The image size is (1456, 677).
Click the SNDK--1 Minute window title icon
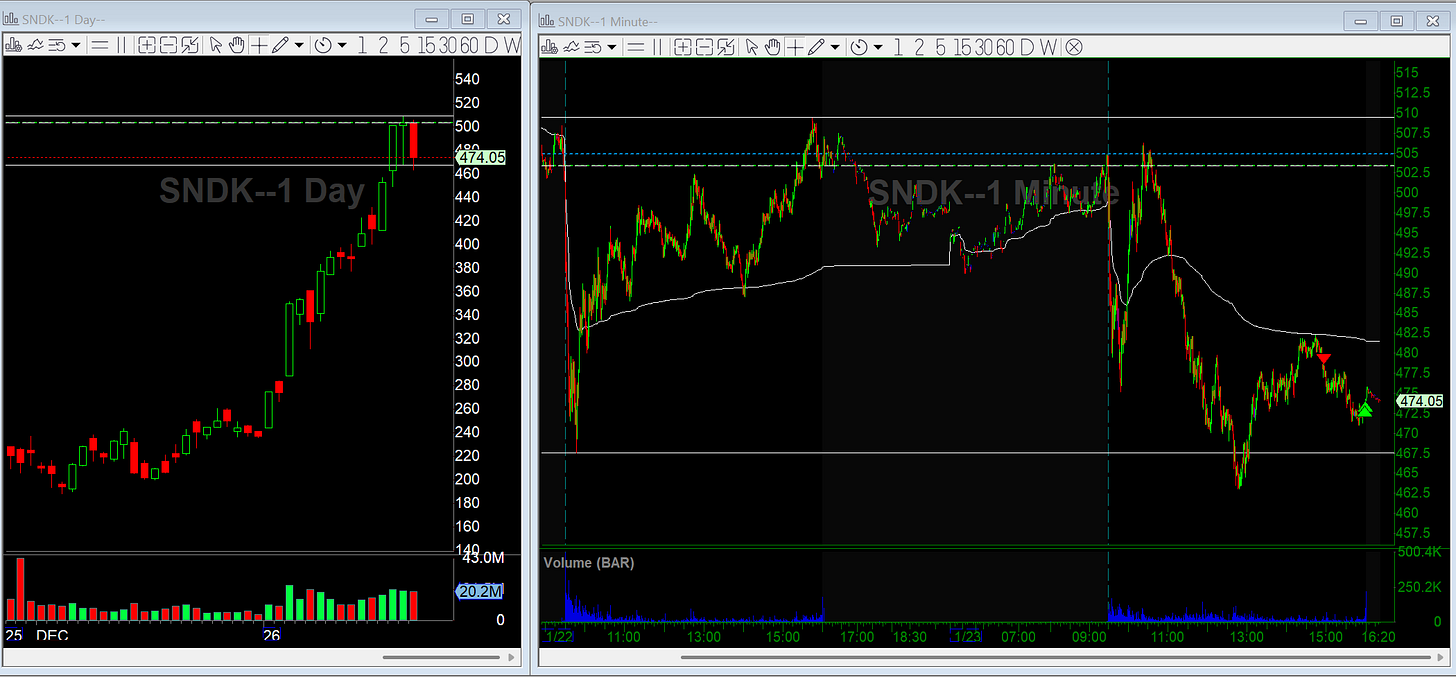coord(548,21)
